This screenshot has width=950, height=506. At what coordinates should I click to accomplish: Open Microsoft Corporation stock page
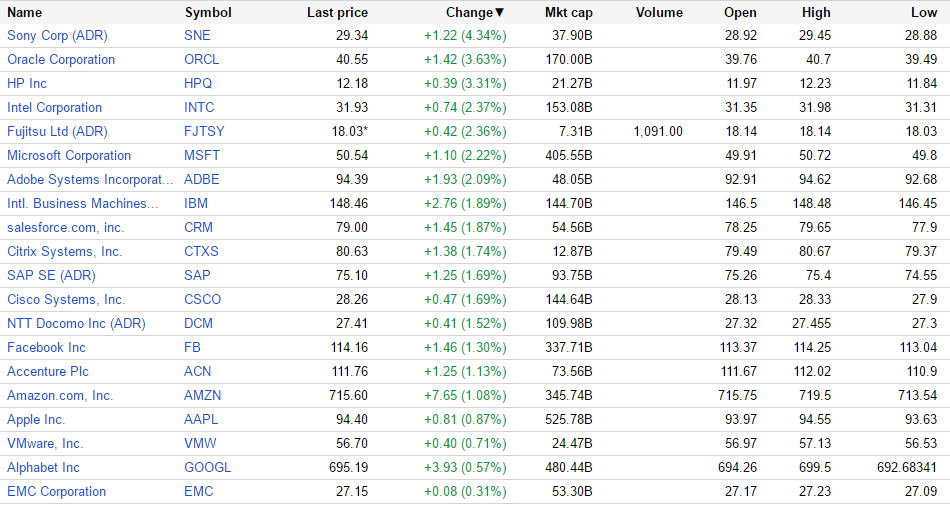[69, 155]
